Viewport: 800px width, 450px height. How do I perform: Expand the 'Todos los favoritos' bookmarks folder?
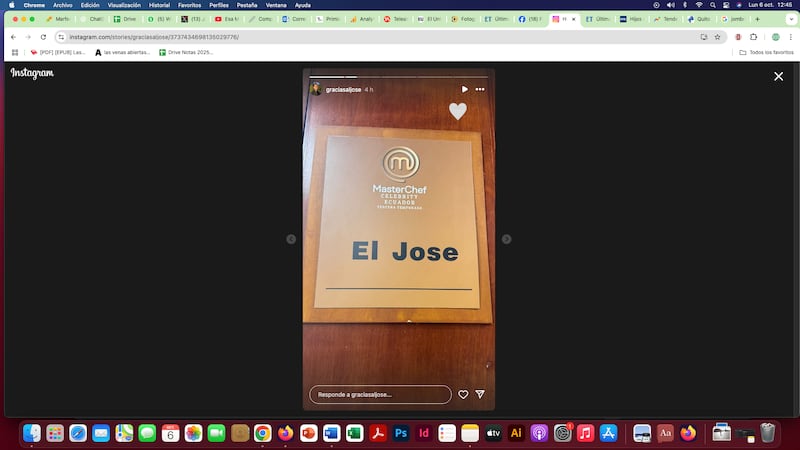[x=765, y=52]
